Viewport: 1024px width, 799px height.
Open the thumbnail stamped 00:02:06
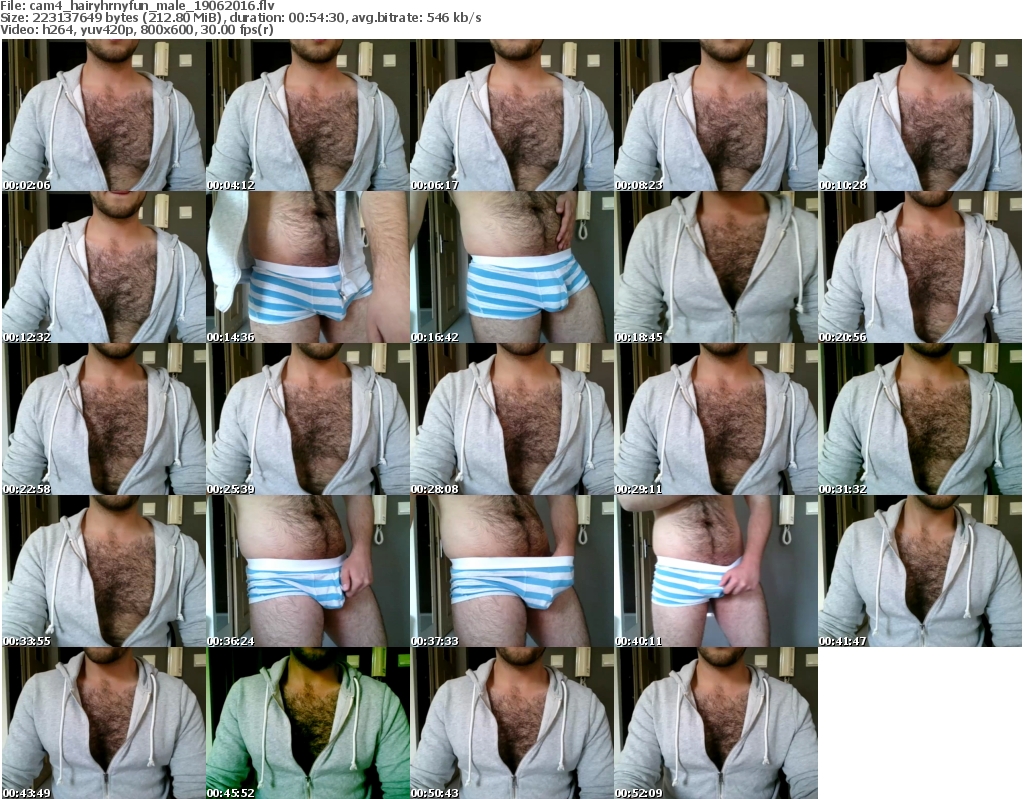point(104,115)
